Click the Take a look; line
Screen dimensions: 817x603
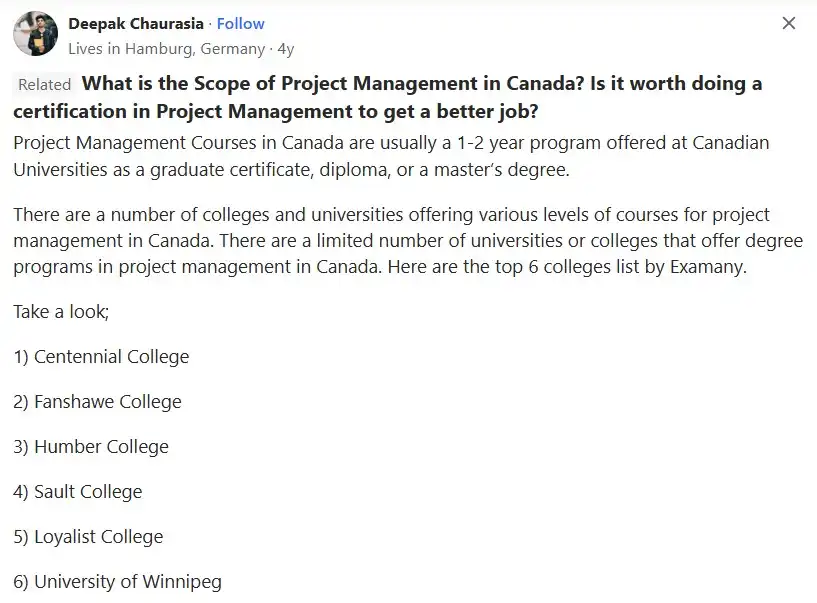61,311
